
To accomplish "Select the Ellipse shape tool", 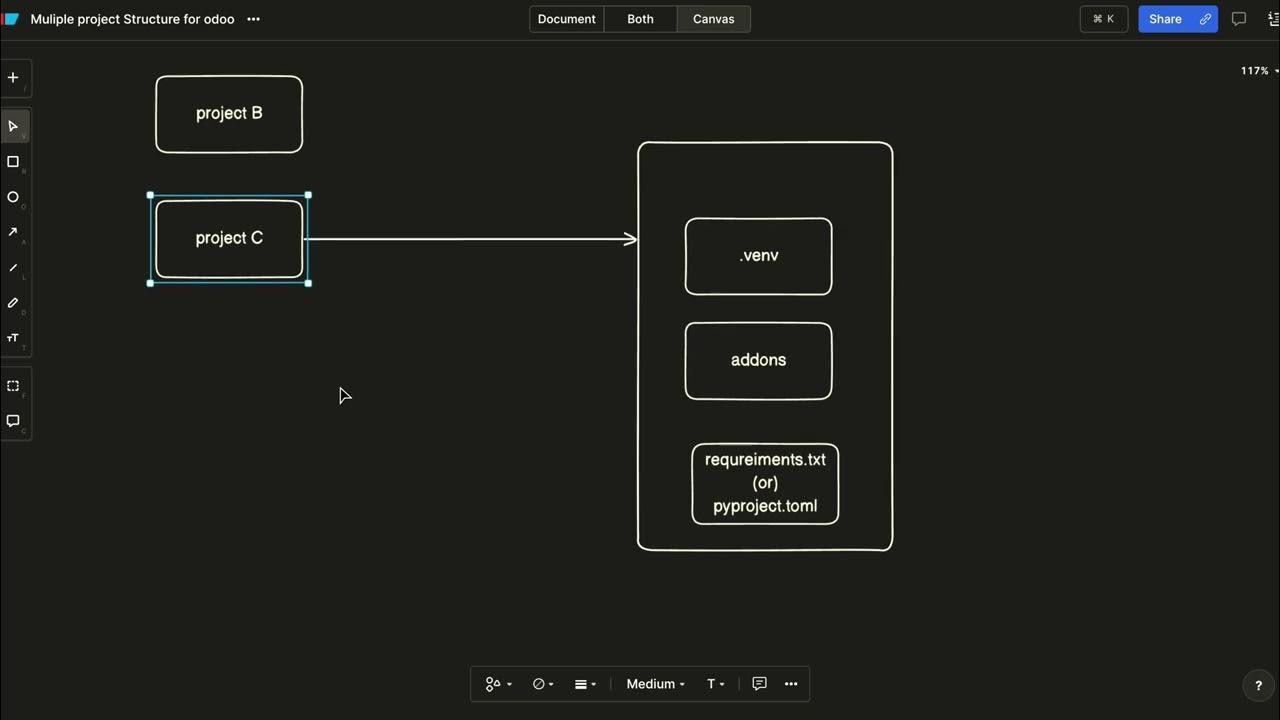I will point(13,197).
